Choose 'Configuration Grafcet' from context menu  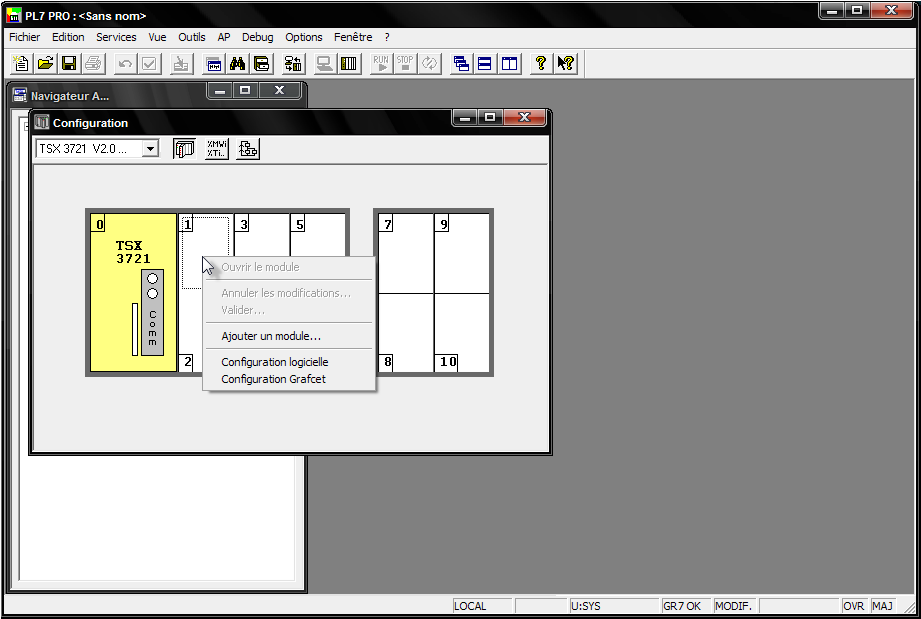point(289,379)
